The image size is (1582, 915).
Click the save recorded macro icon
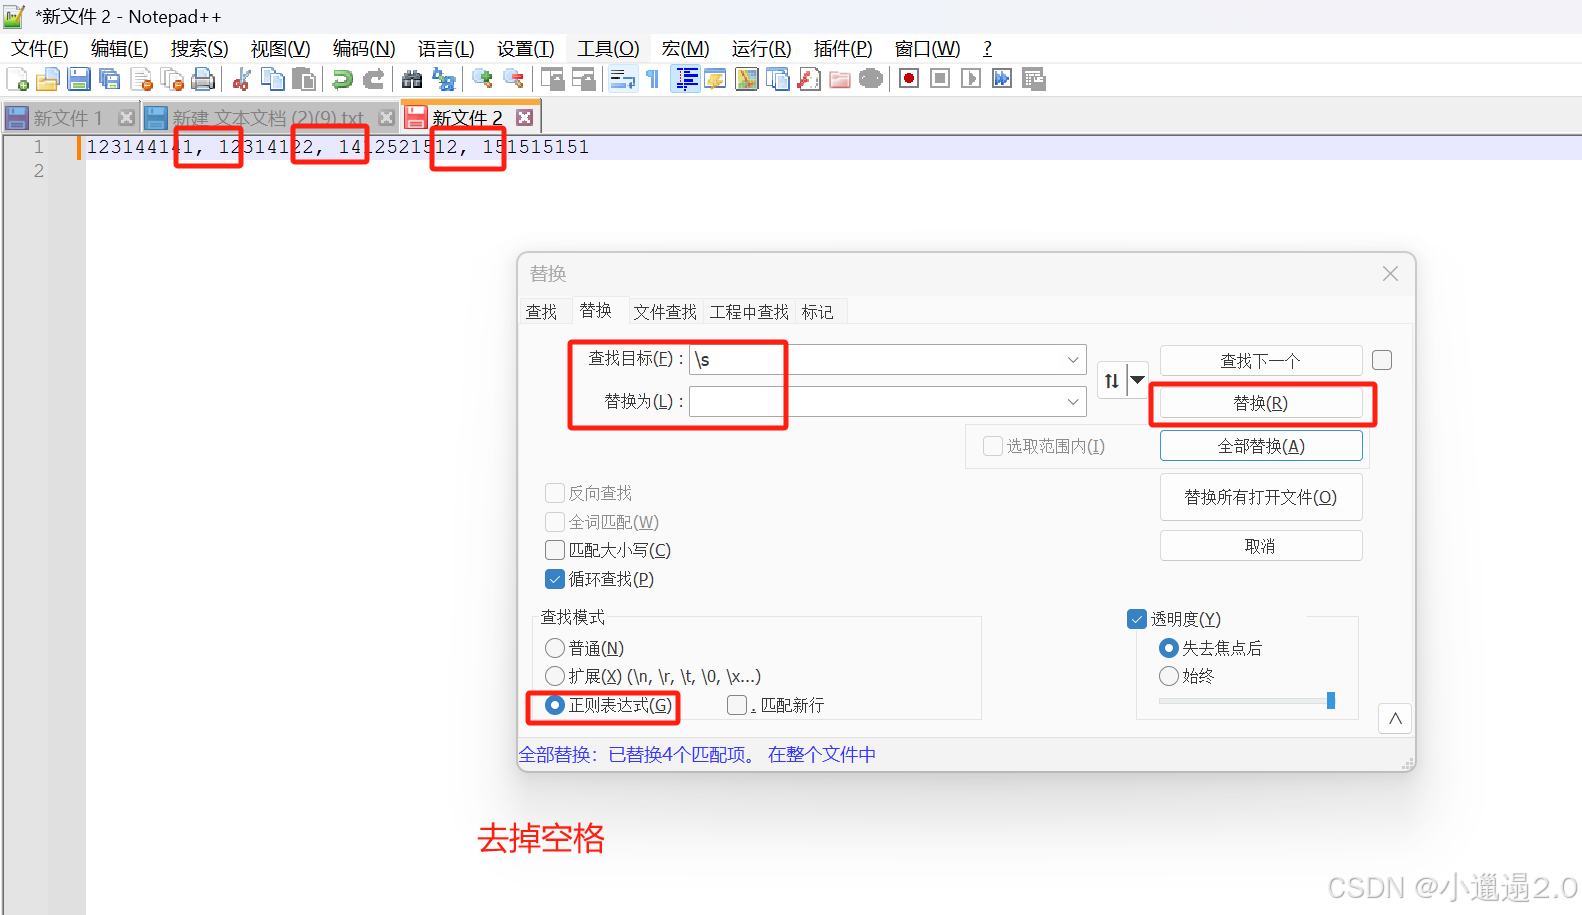pyautogui.click(x=1034, y=79)
